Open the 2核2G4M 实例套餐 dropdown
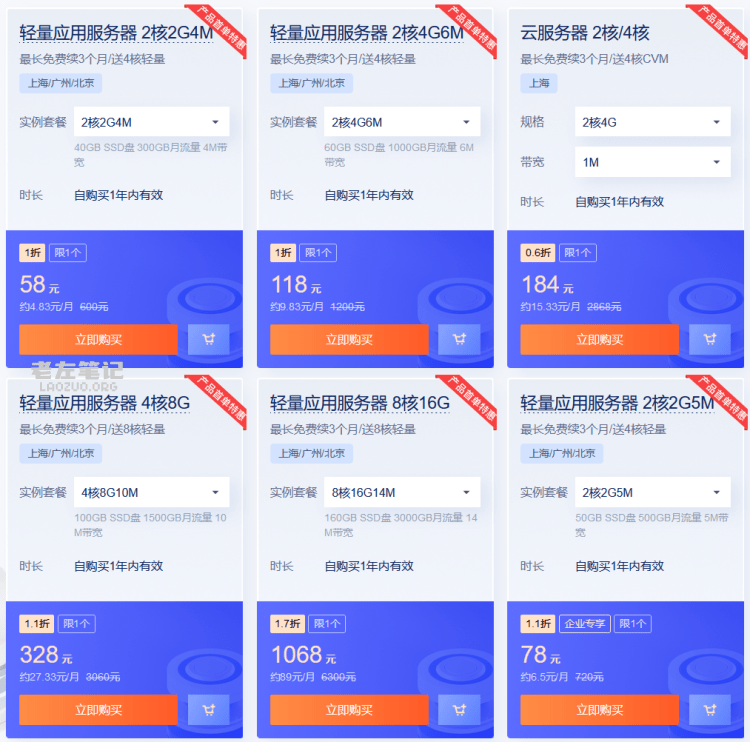The width and height of the screenshot is (750, 742). [152, 122]
